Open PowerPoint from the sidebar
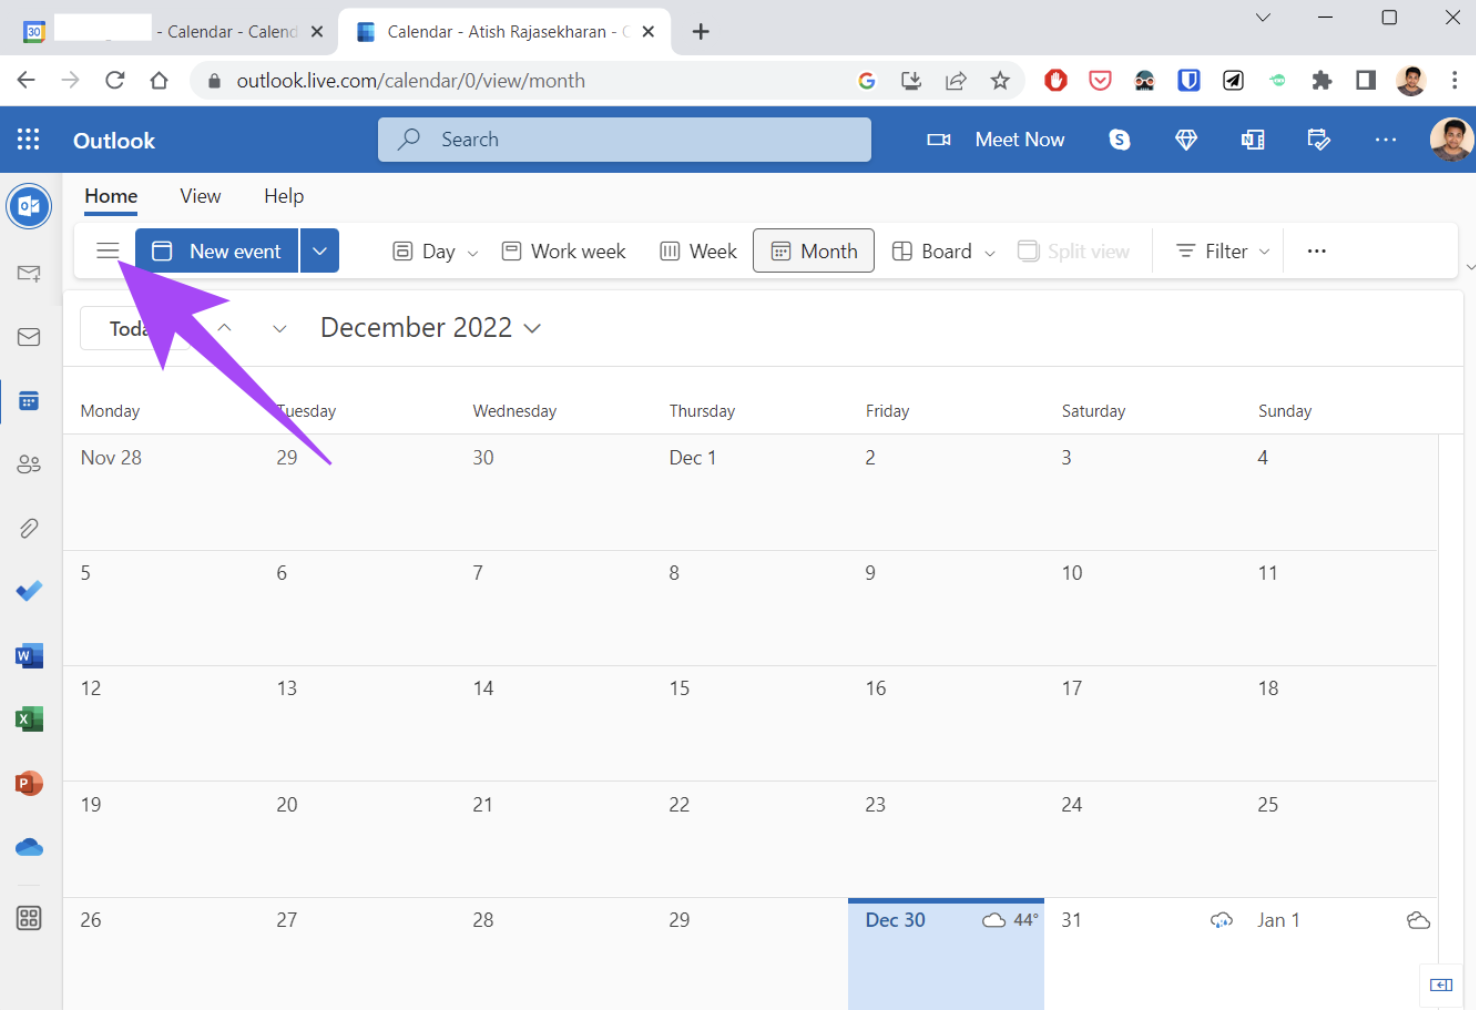Image resolution: width=1476 pixels, height=1010 pixels. [29, 783]
